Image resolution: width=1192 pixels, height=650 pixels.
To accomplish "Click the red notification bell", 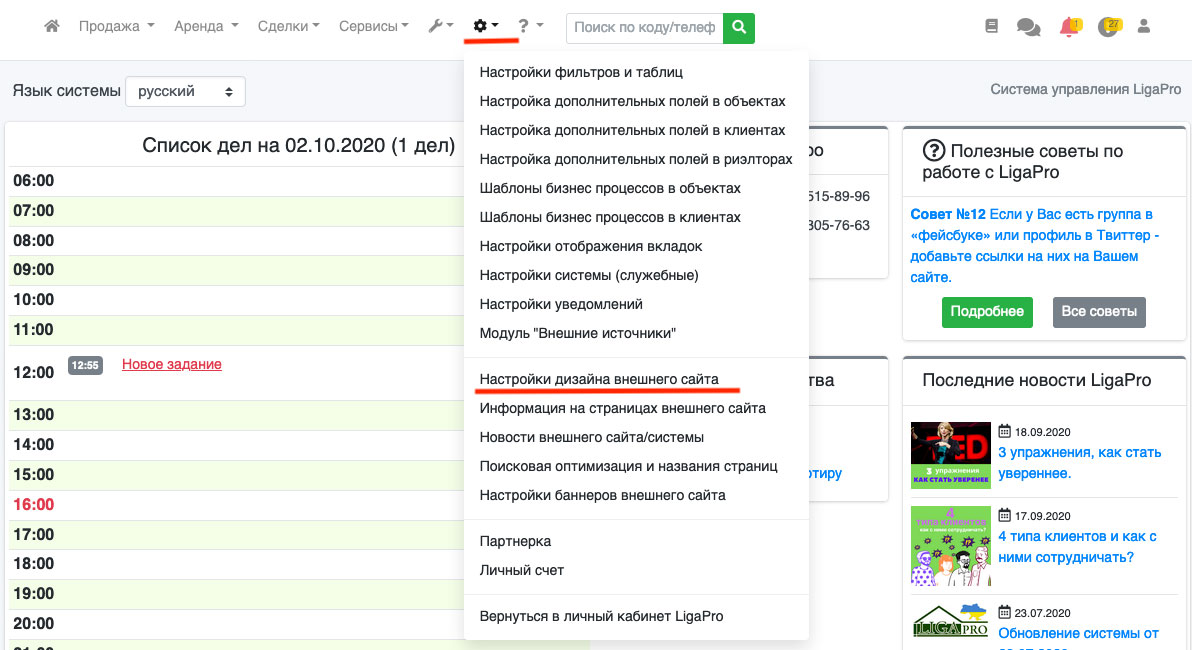I will coord(1069,27).
